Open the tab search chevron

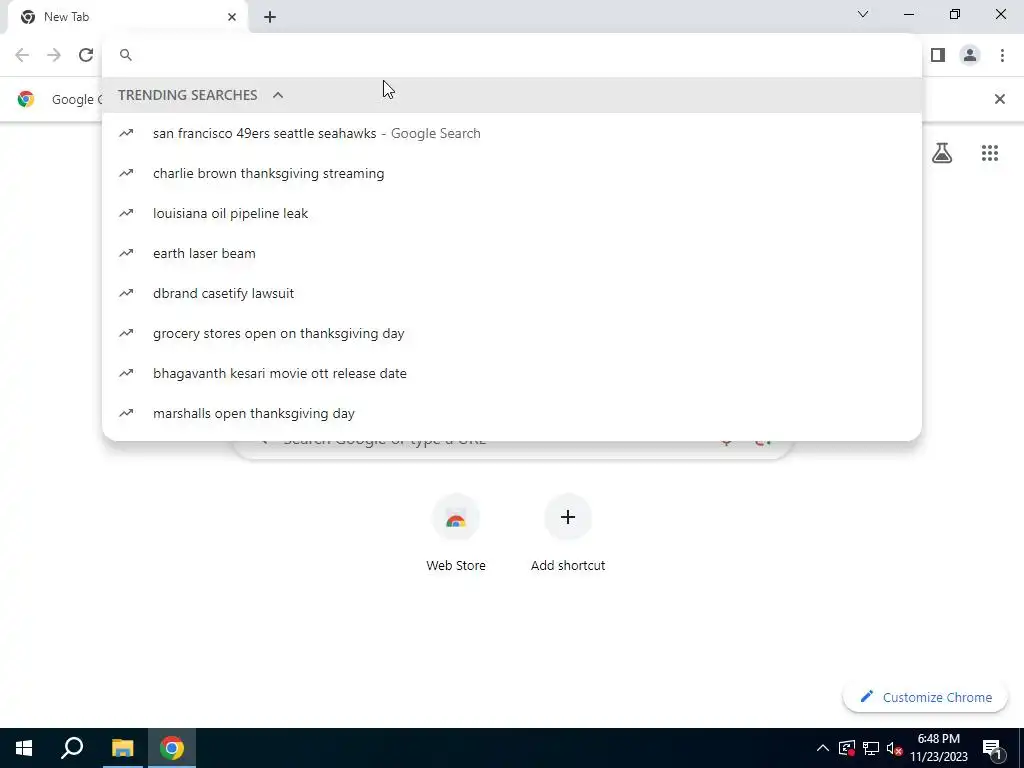click(x=863, y=14)
